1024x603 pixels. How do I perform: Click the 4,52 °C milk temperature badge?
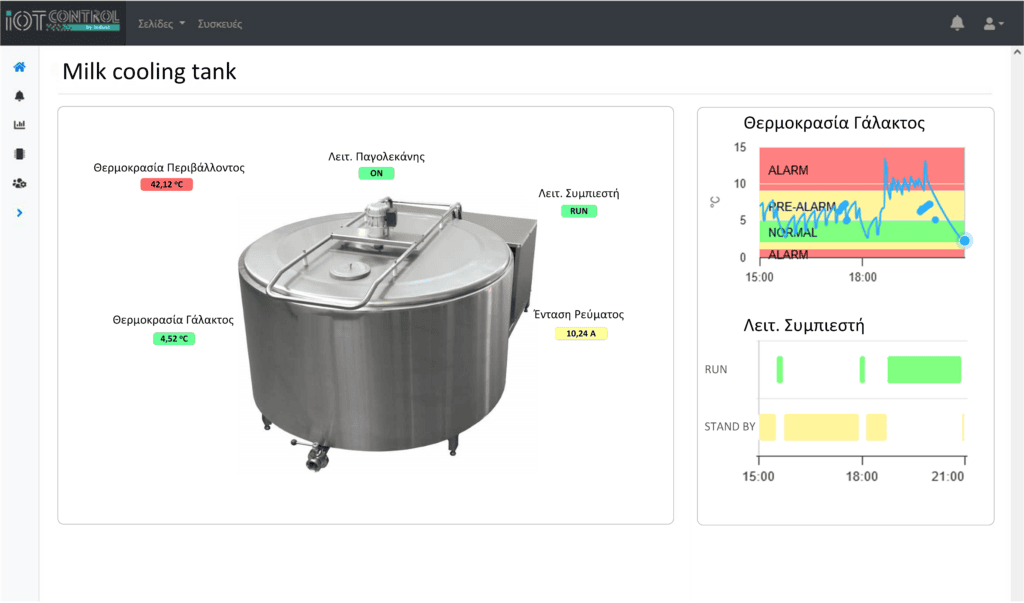click(173, 338)
